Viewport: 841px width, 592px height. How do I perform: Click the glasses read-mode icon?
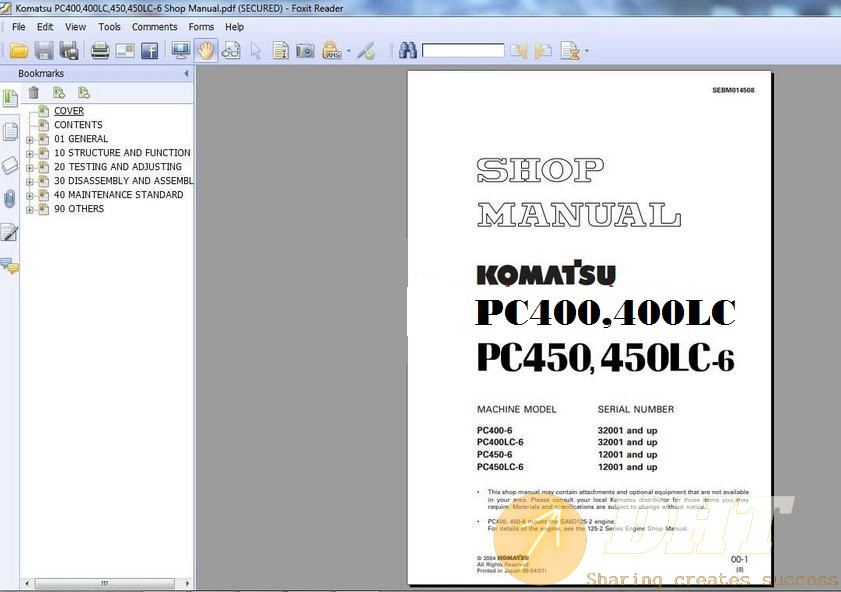[x=231, y=51]
